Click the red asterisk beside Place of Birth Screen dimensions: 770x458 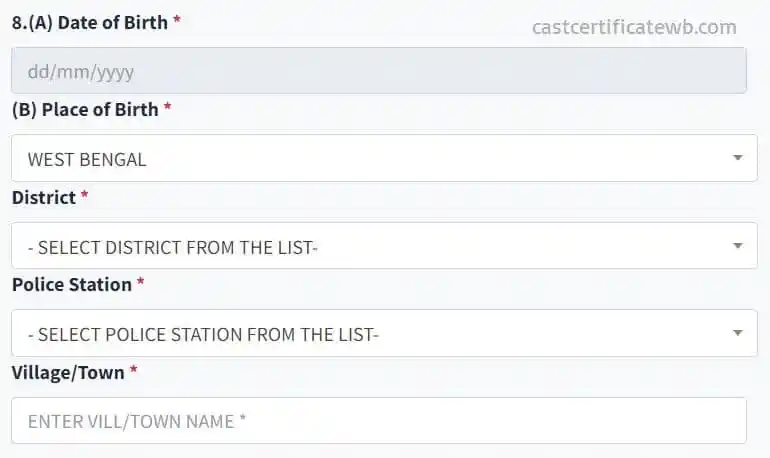[x=167, y=109]
